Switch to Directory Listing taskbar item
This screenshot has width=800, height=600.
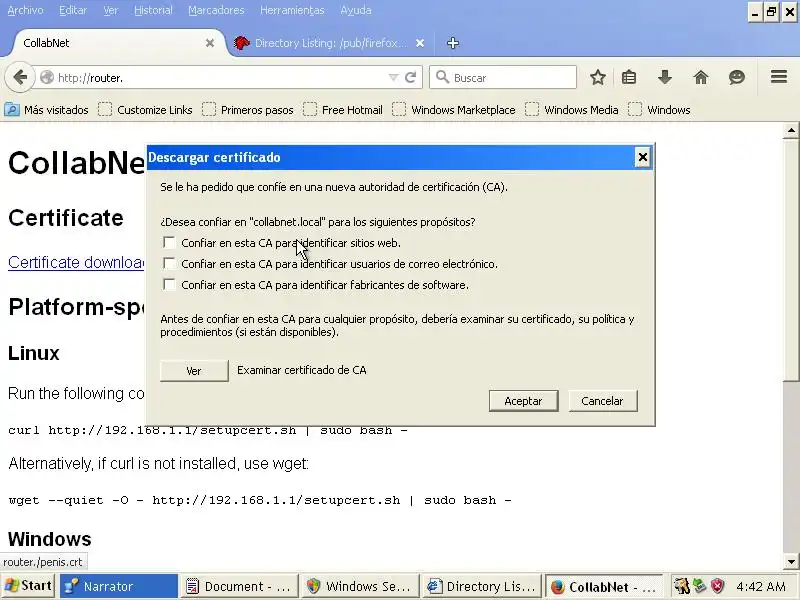pos(481,586)
